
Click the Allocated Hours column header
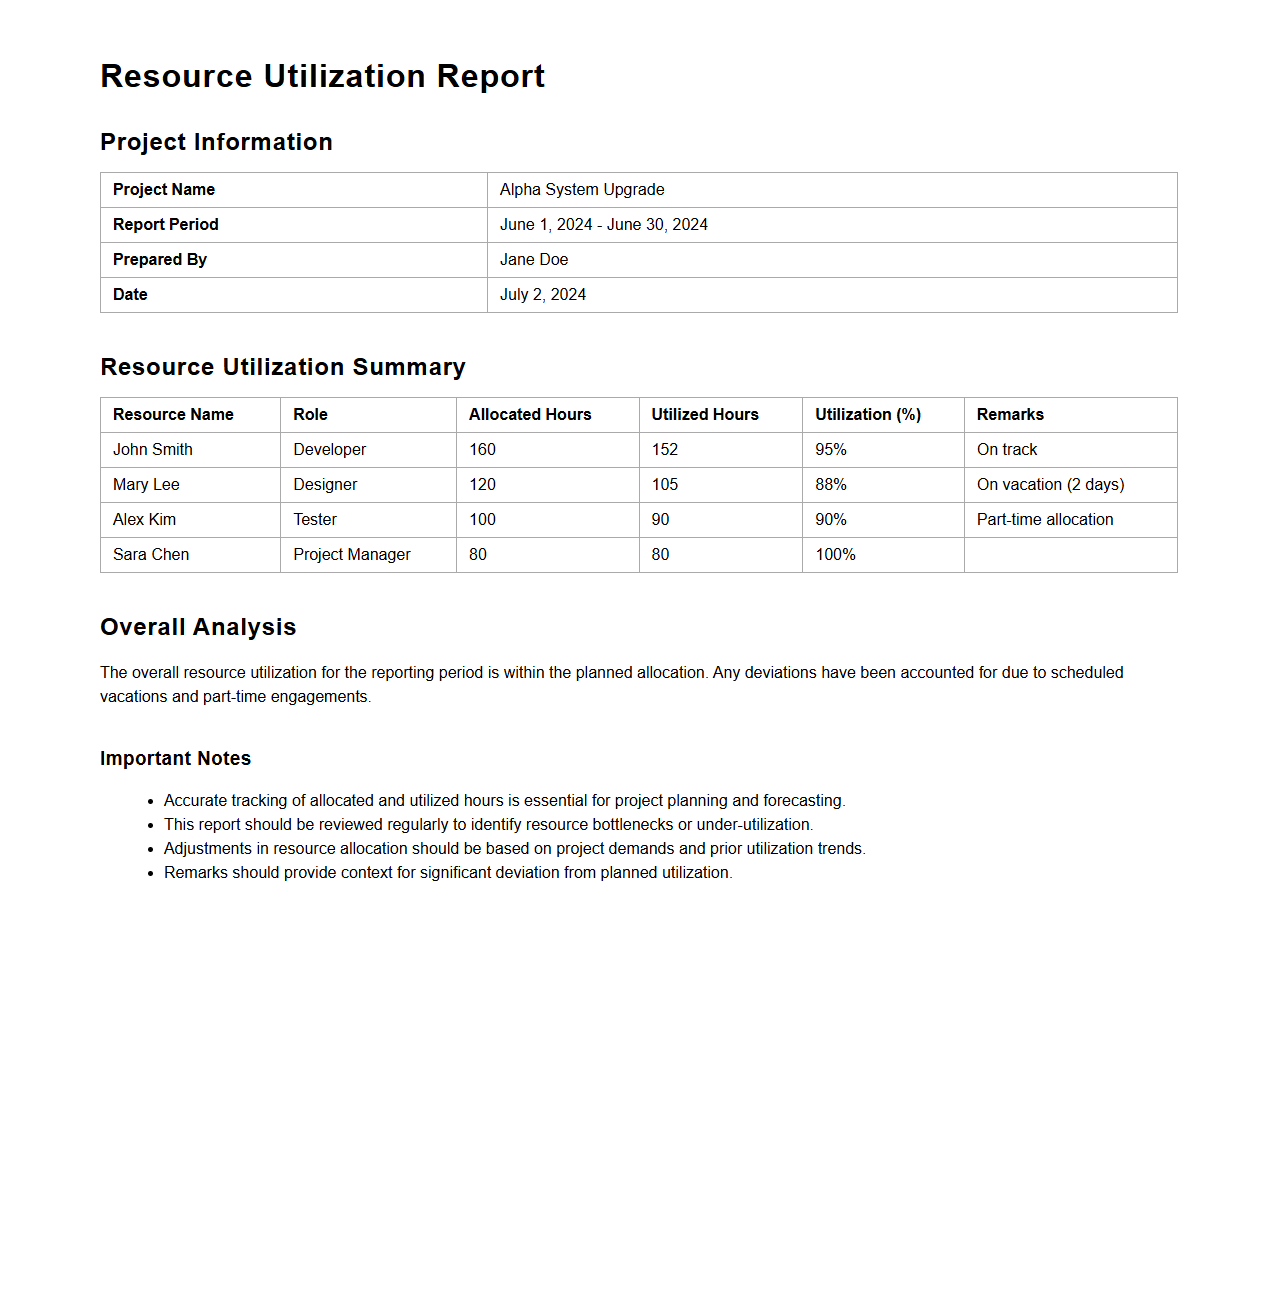pyautogui.click(x=530, y=415)
